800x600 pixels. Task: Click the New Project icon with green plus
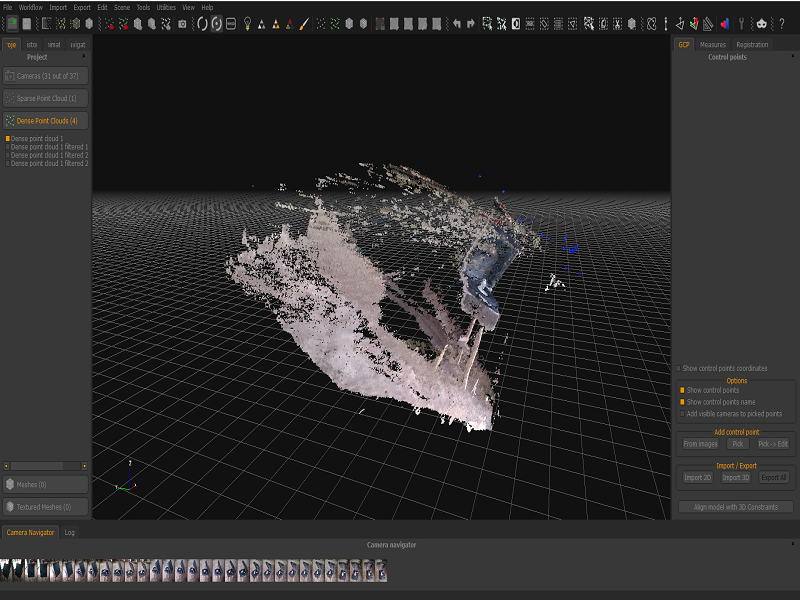click(x=12, y=23)
